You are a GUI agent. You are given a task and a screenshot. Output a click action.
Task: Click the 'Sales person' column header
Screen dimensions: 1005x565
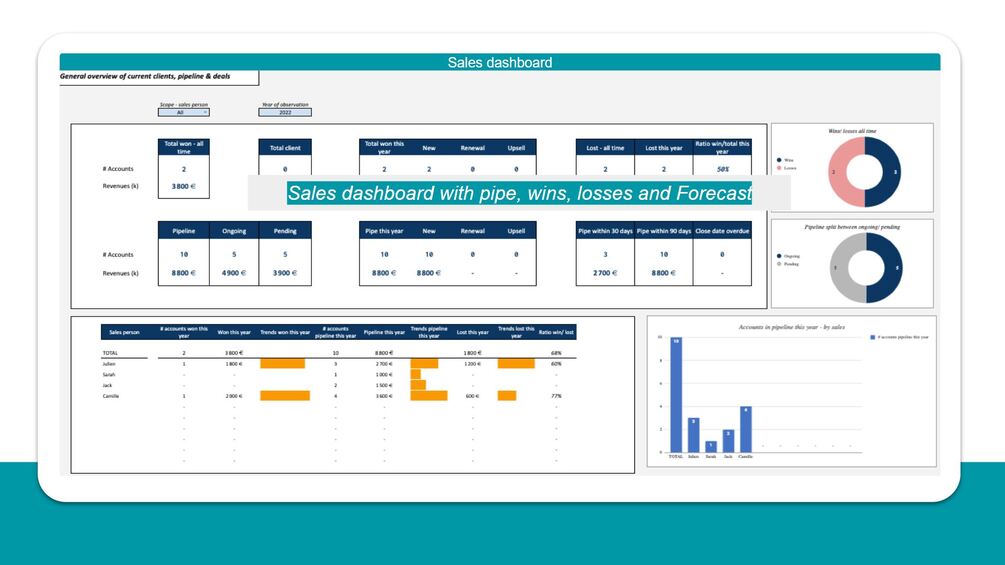click(x=124, y=332)
